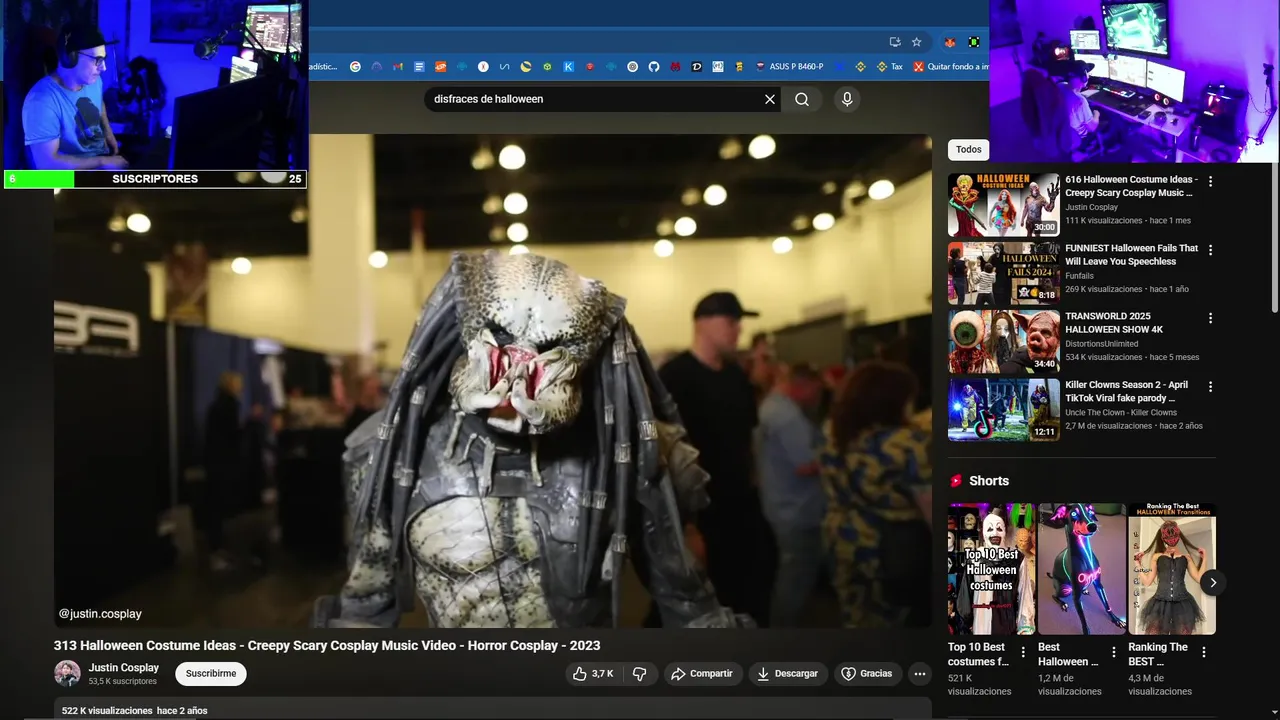Open options for 'Top 10 Best costumes' short

[x=1024, y=652]
